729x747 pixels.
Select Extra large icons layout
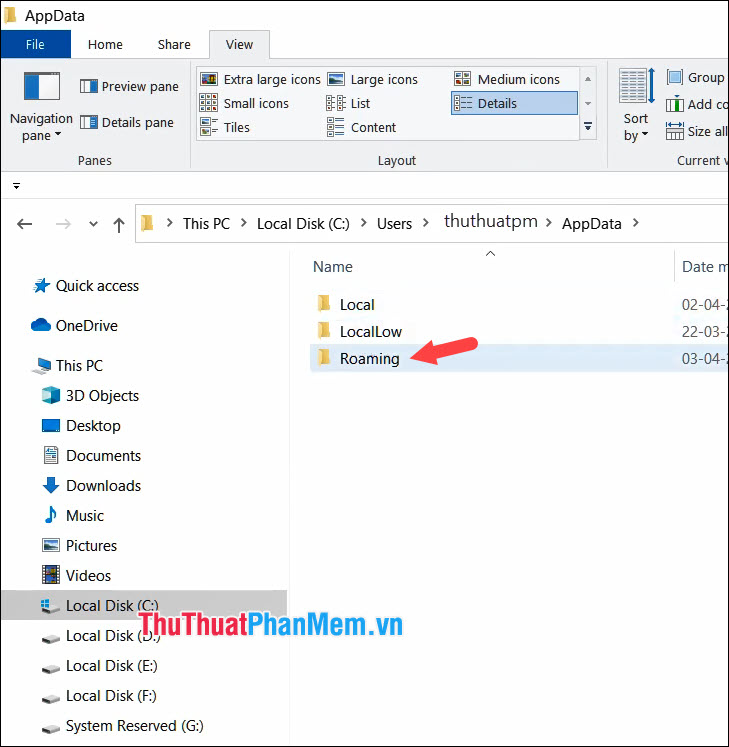260,80
